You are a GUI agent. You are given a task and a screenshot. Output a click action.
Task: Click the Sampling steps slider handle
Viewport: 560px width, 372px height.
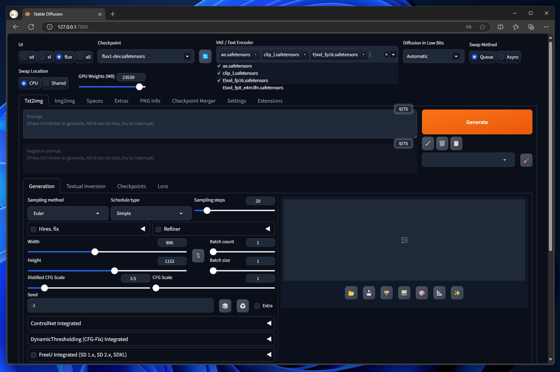tap(207, 211)
